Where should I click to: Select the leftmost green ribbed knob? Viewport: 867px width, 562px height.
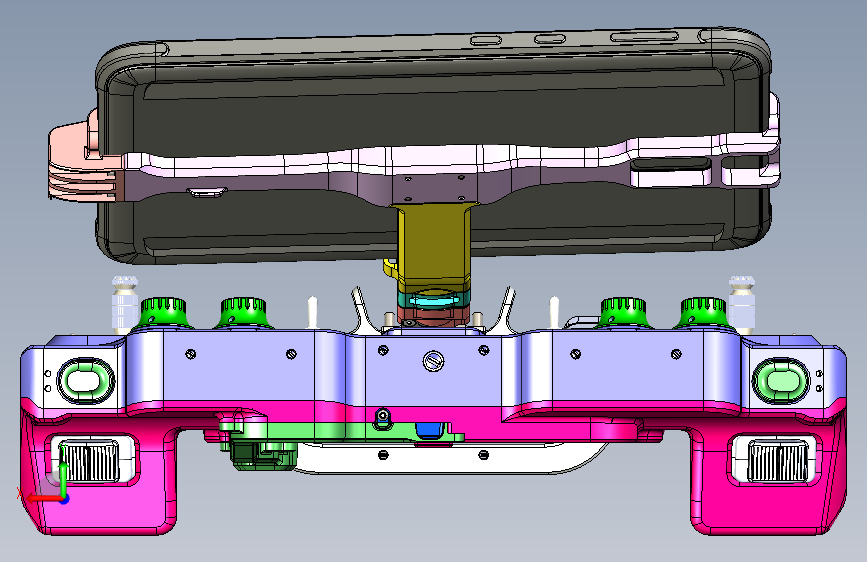tap(164, 313)
